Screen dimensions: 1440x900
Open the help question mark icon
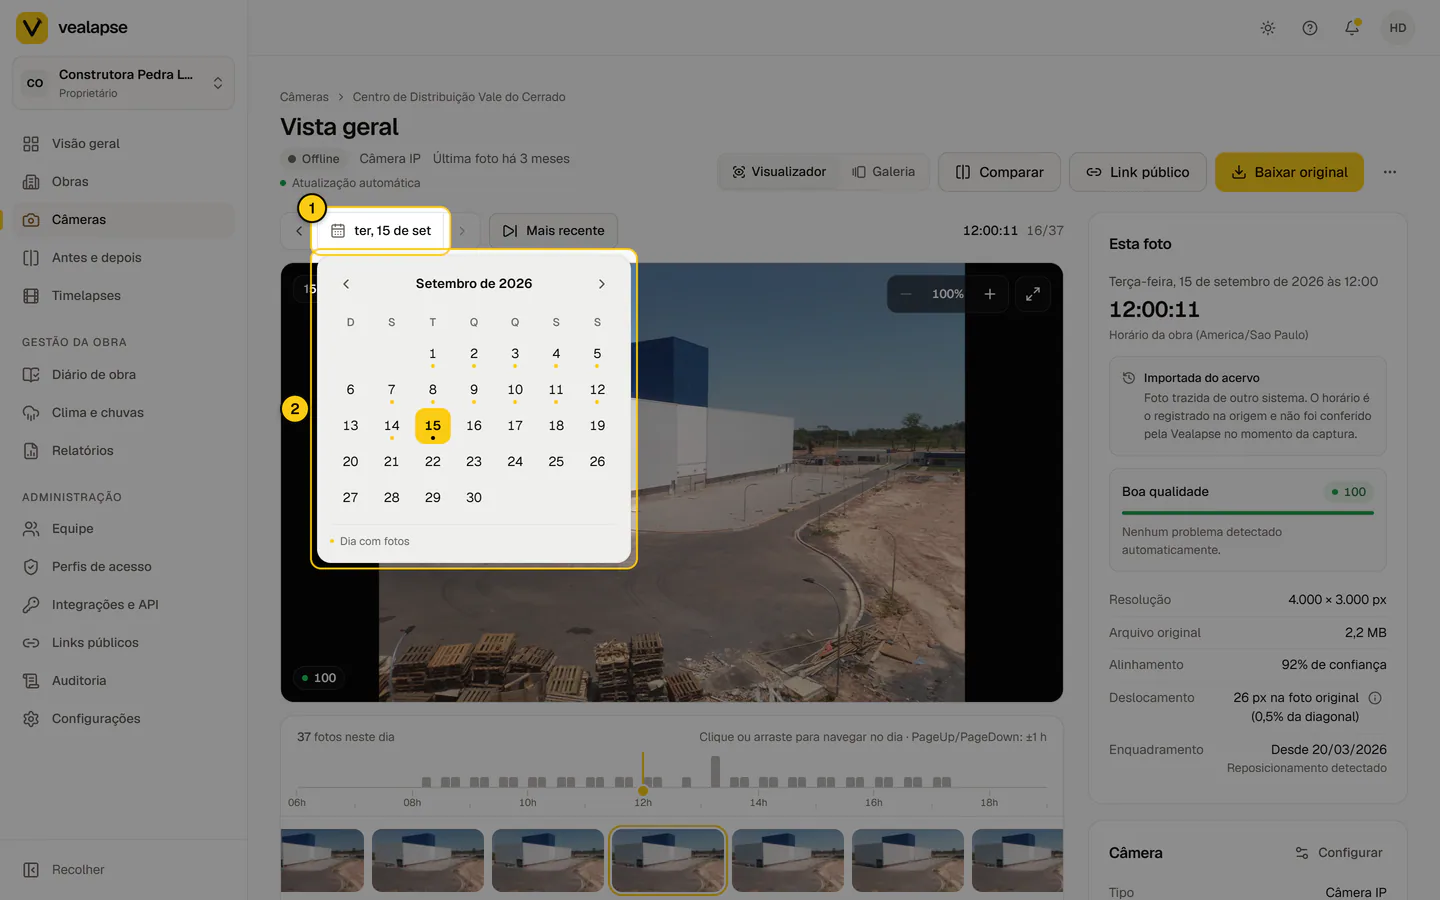tap(1309, 28)
